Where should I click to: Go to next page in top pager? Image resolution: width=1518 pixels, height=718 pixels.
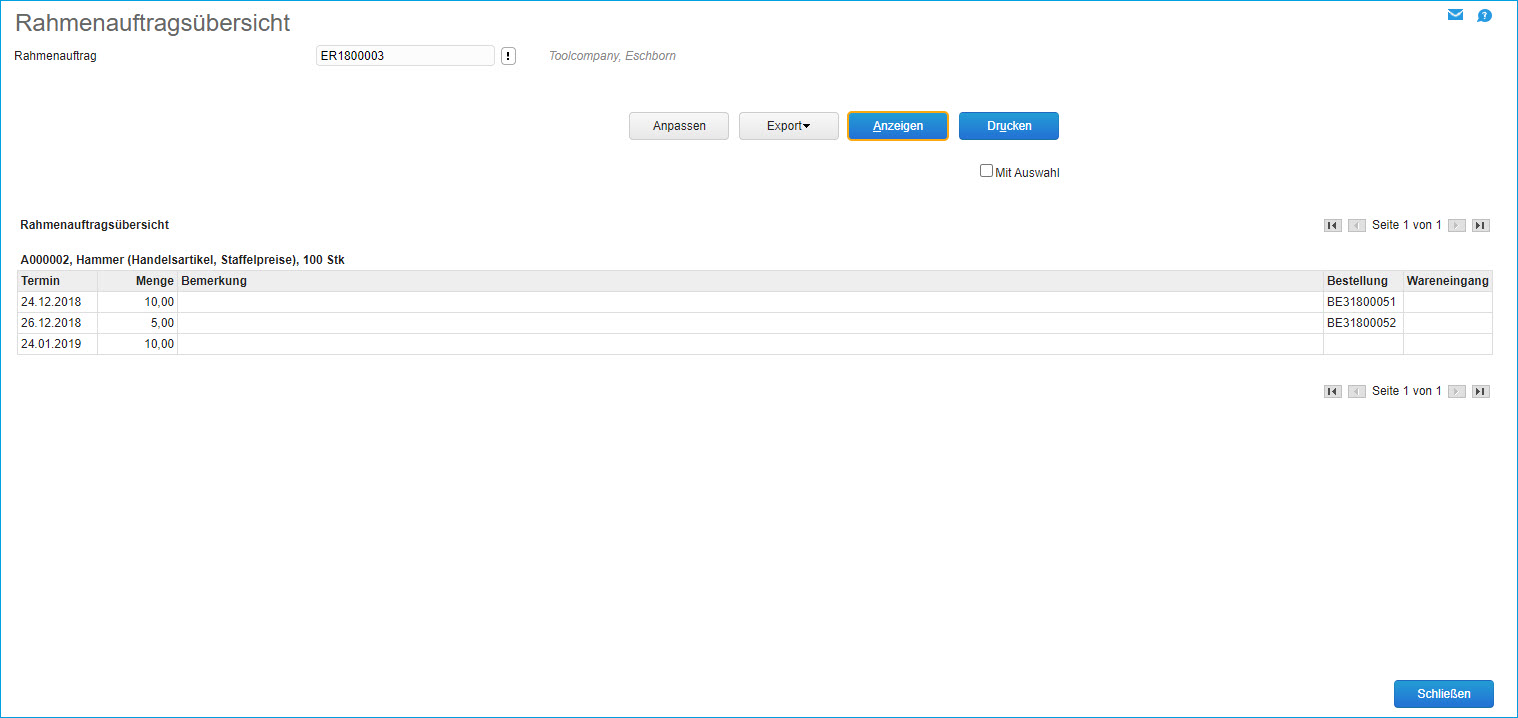coord(1457,226)
